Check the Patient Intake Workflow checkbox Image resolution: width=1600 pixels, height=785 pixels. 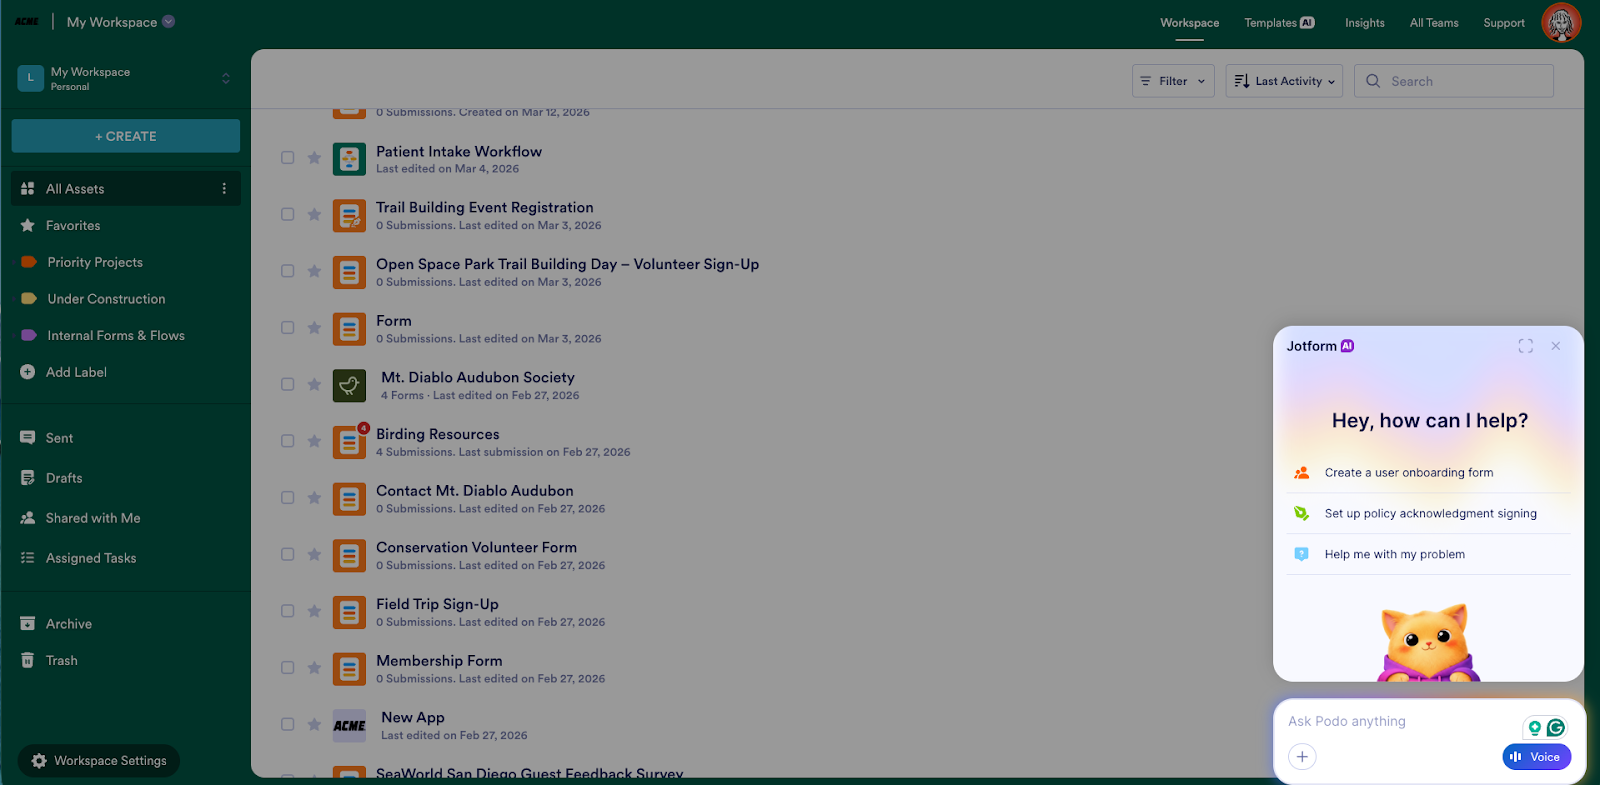tap(288, 158)
